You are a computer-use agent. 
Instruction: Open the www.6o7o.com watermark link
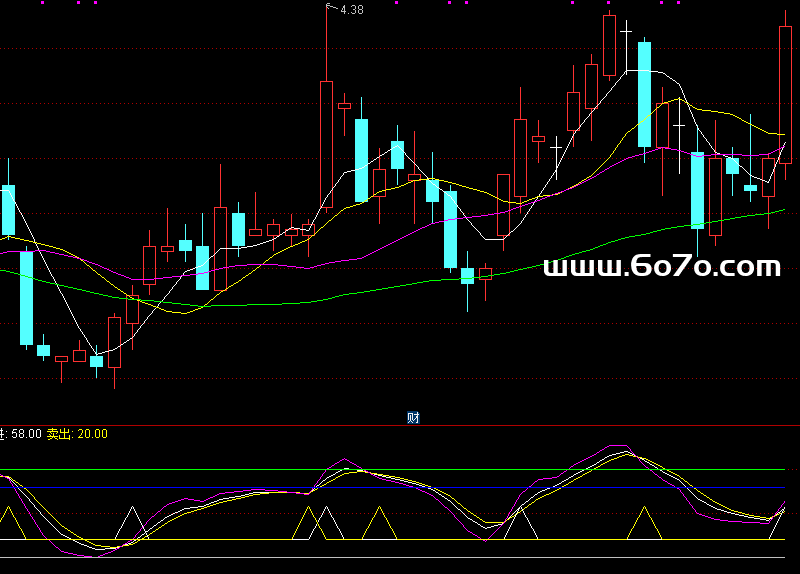click(662, 266)
